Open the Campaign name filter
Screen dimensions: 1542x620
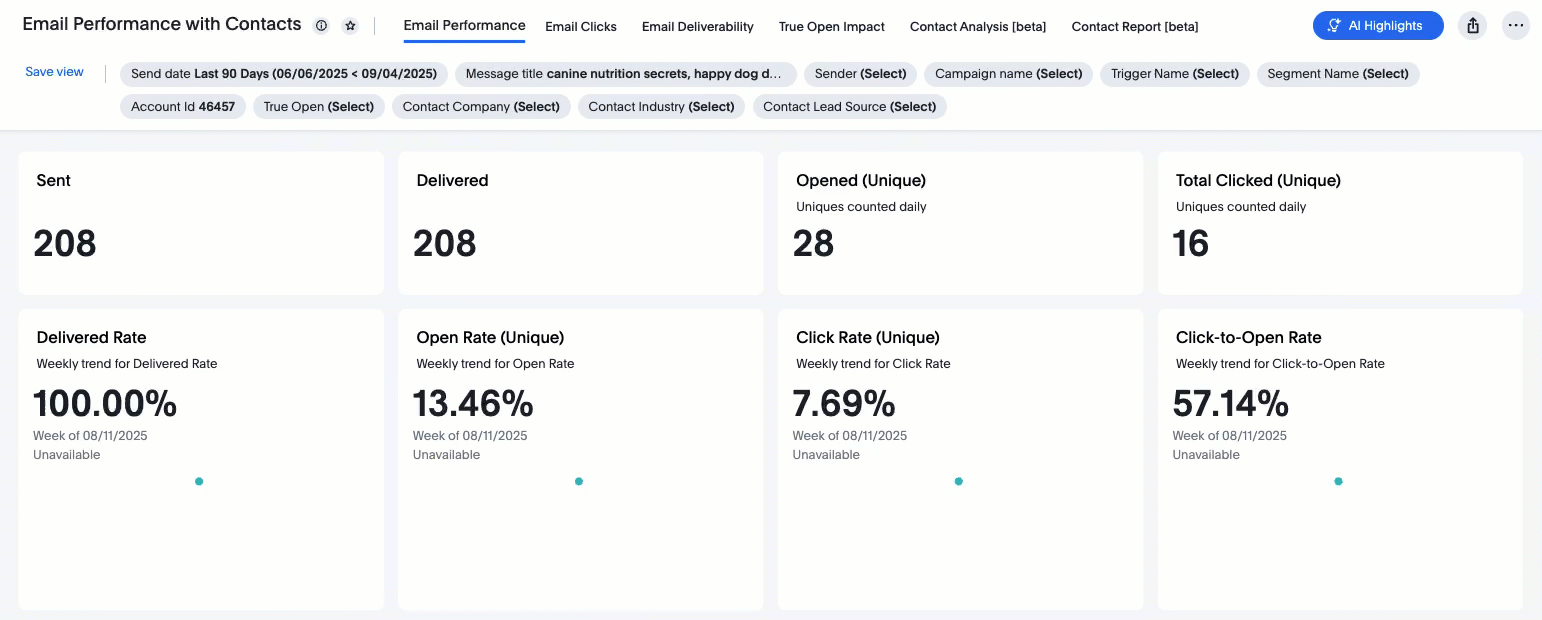(1008, 74)
